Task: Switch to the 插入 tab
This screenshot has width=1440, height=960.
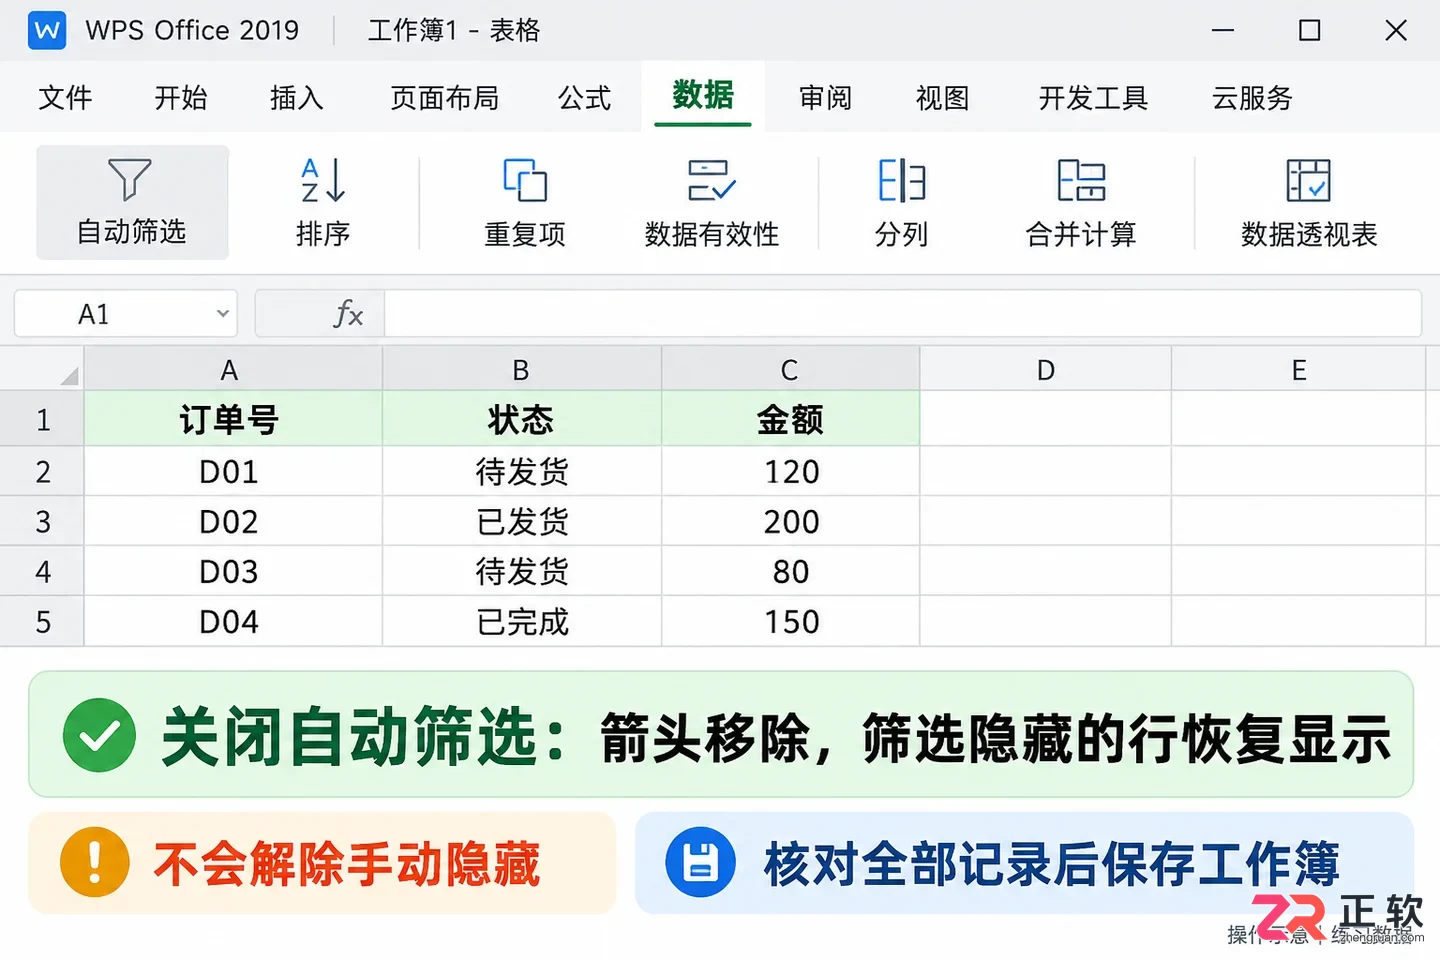Action: (297, 98)
